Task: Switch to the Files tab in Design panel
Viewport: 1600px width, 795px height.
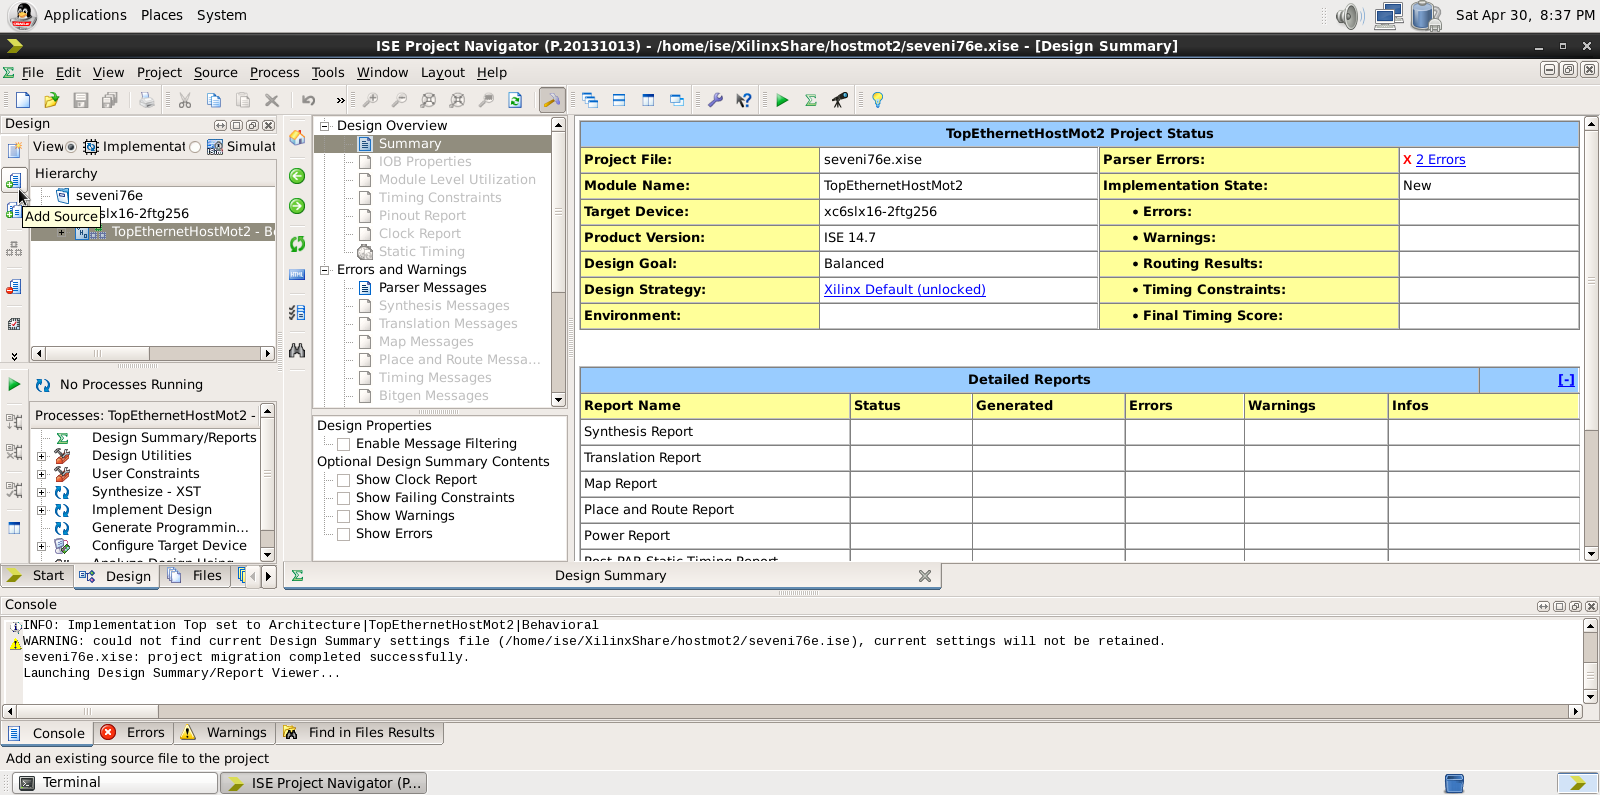Action: (196, 576)
